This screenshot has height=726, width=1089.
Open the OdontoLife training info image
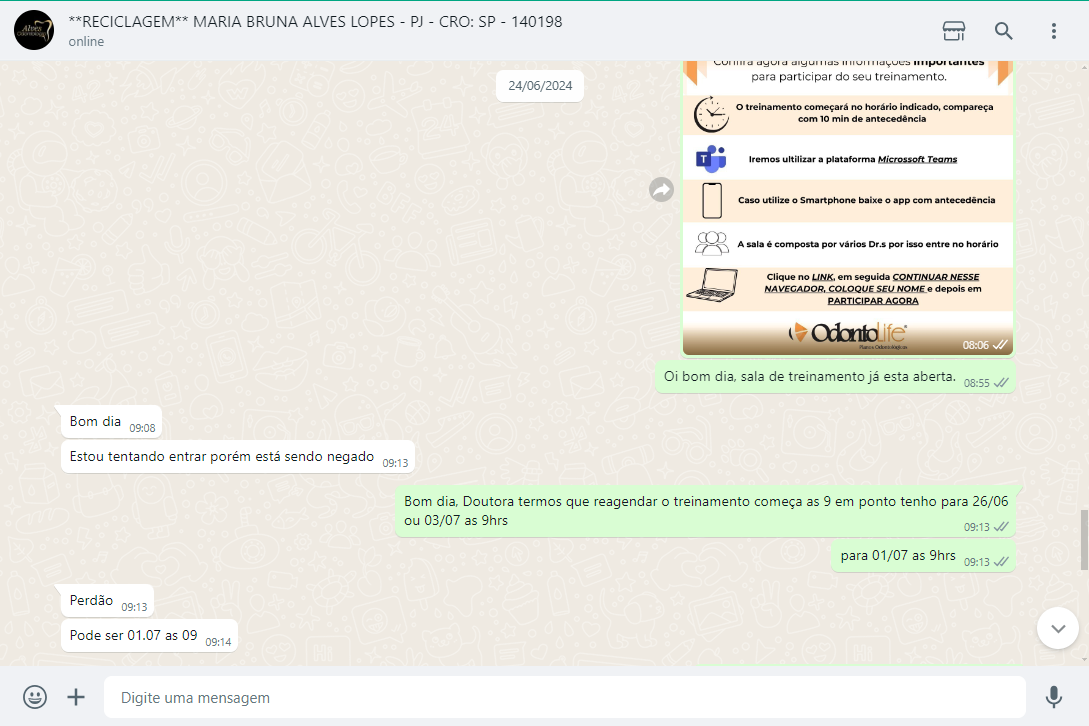coord(847,208)
